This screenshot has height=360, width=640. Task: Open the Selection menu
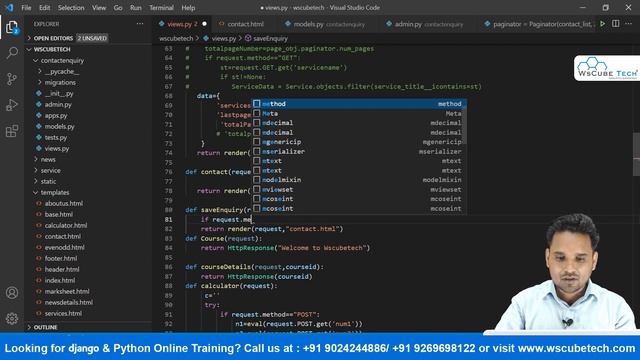pyautogui.click(x=71, y=8)
